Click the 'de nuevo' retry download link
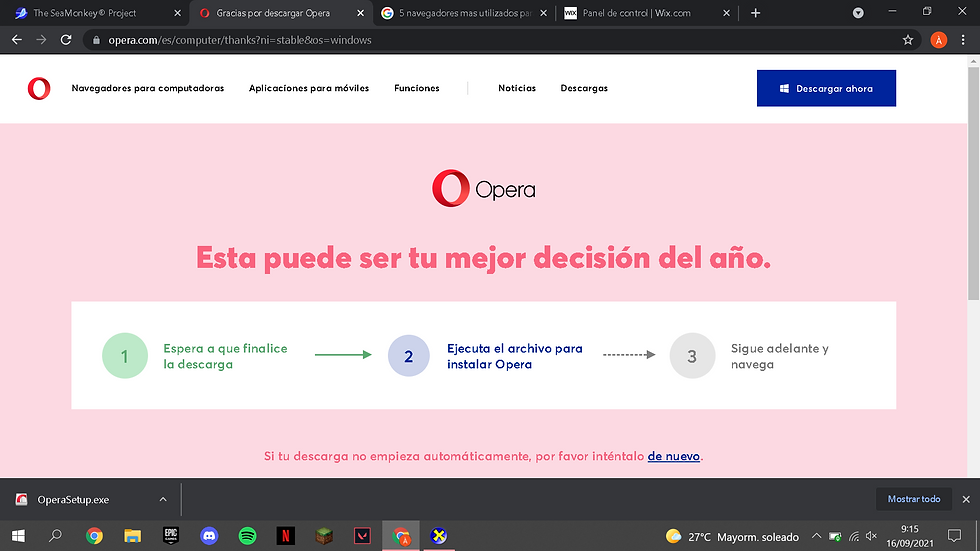This screenshot has width=980, height=551. click(674, 456)
